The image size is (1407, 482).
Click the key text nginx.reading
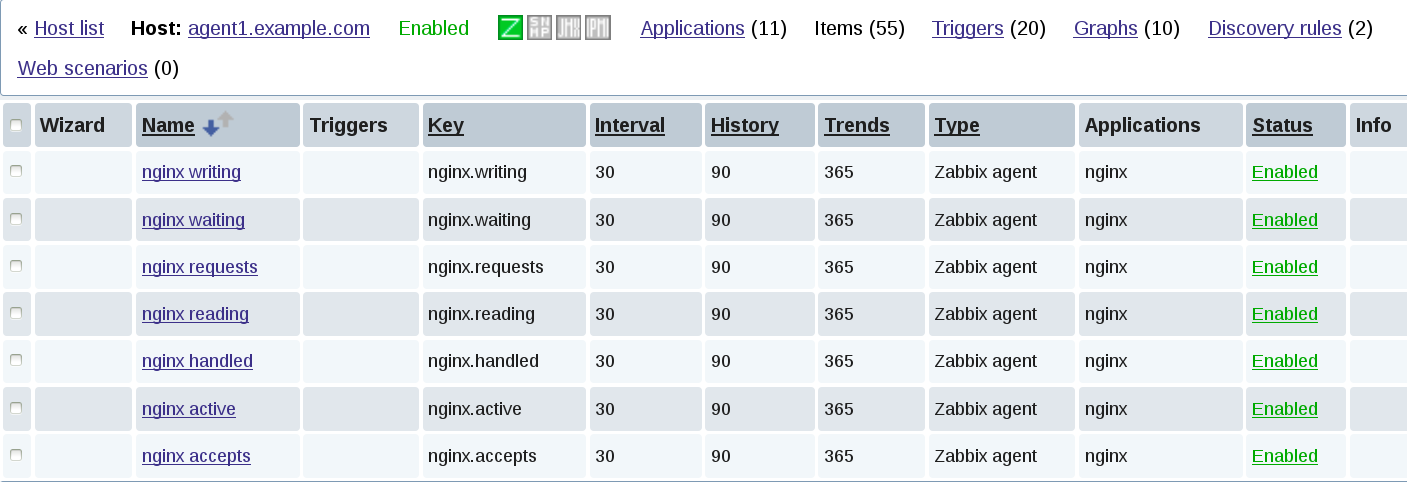pos(481,314)
